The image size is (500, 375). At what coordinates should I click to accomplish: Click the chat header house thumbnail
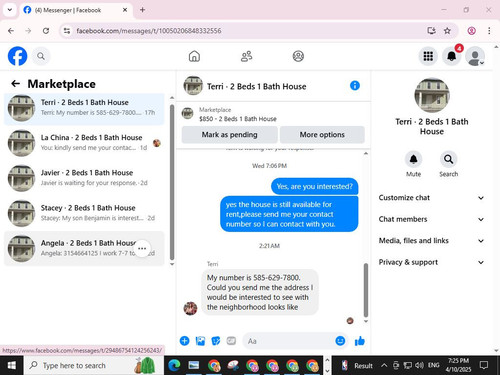pyautogui.click(x=193, y=86)
